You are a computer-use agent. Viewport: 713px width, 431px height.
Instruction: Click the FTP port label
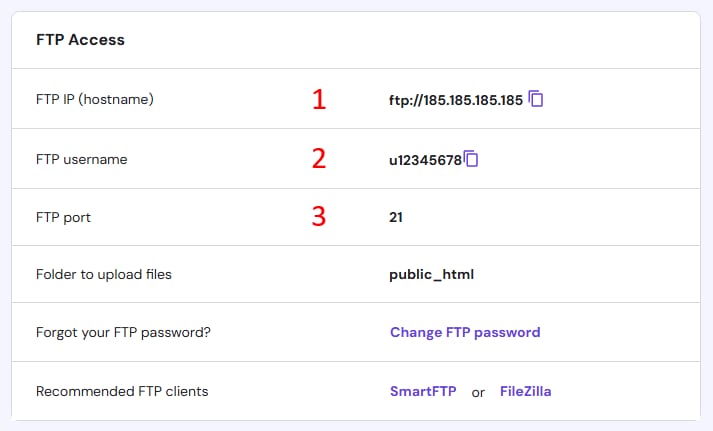click(x=63, y=217)
